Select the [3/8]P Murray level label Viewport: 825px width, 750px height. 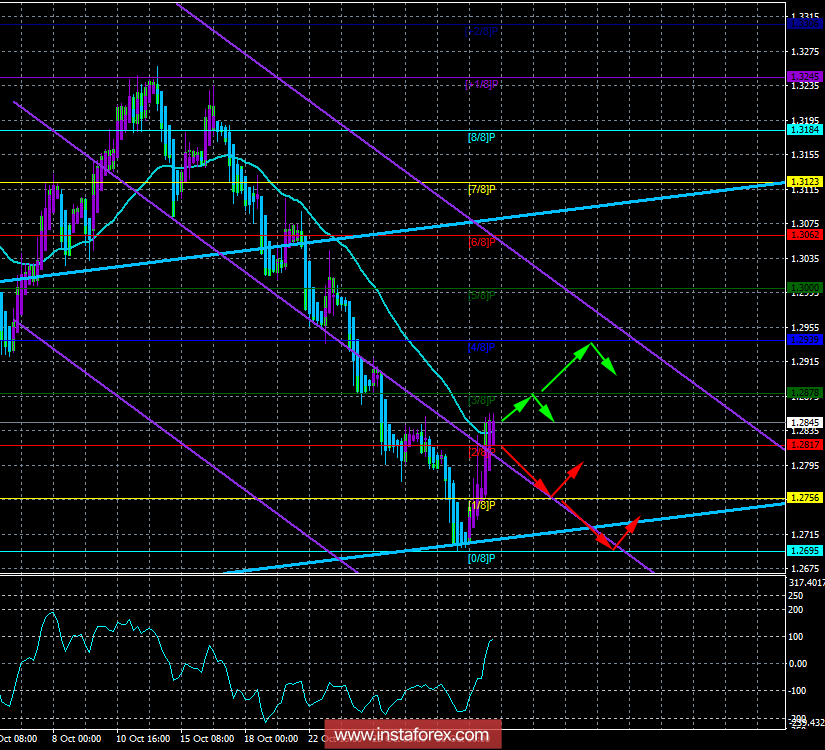point(481,401)
